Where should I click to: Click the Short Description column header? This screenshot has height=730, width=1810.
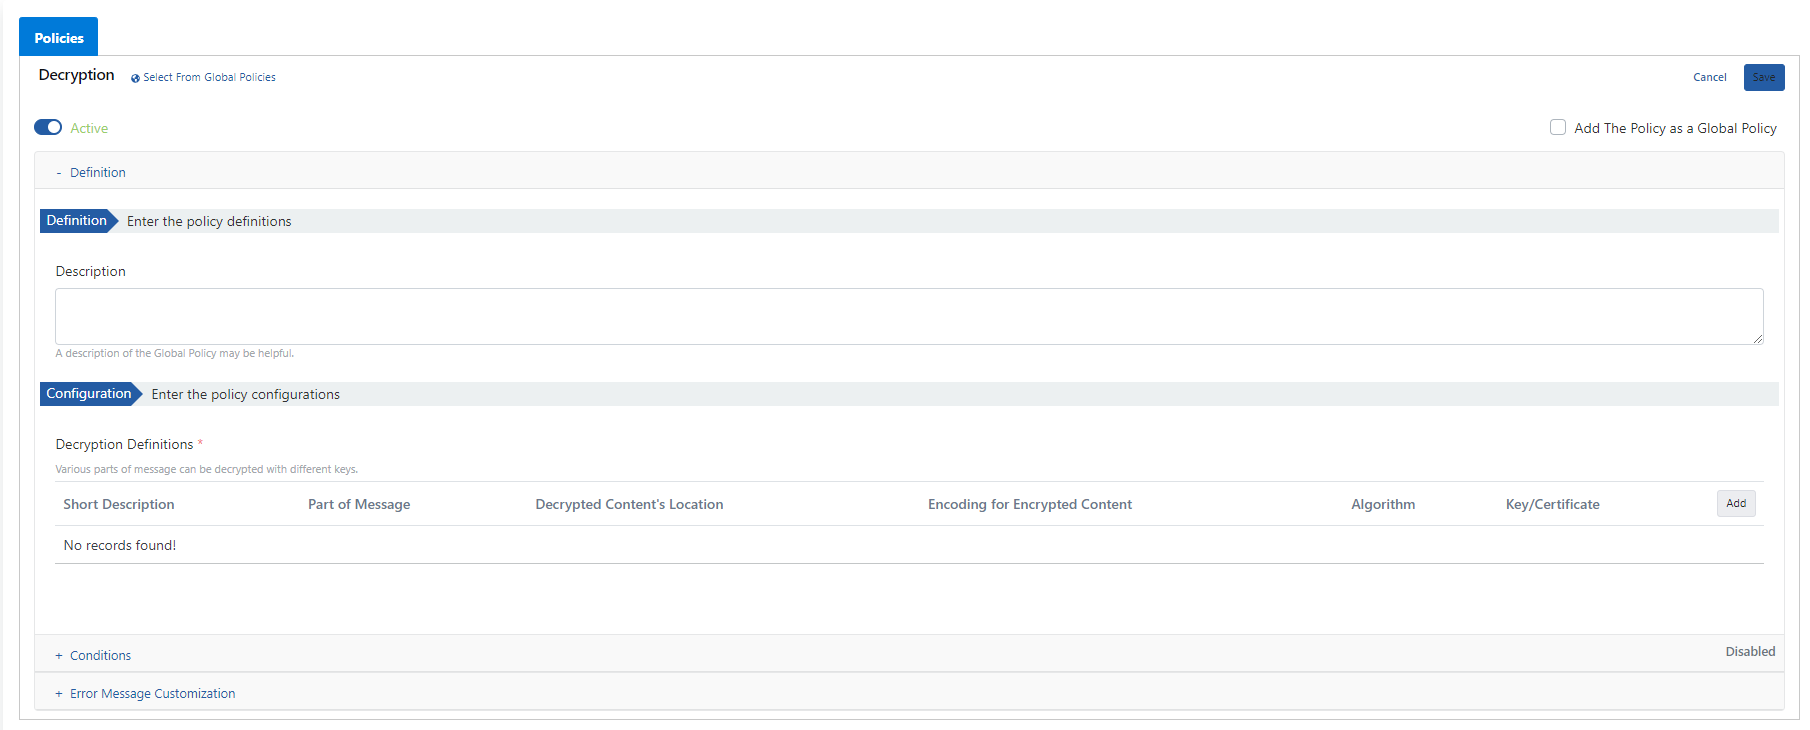pos(119,505)
